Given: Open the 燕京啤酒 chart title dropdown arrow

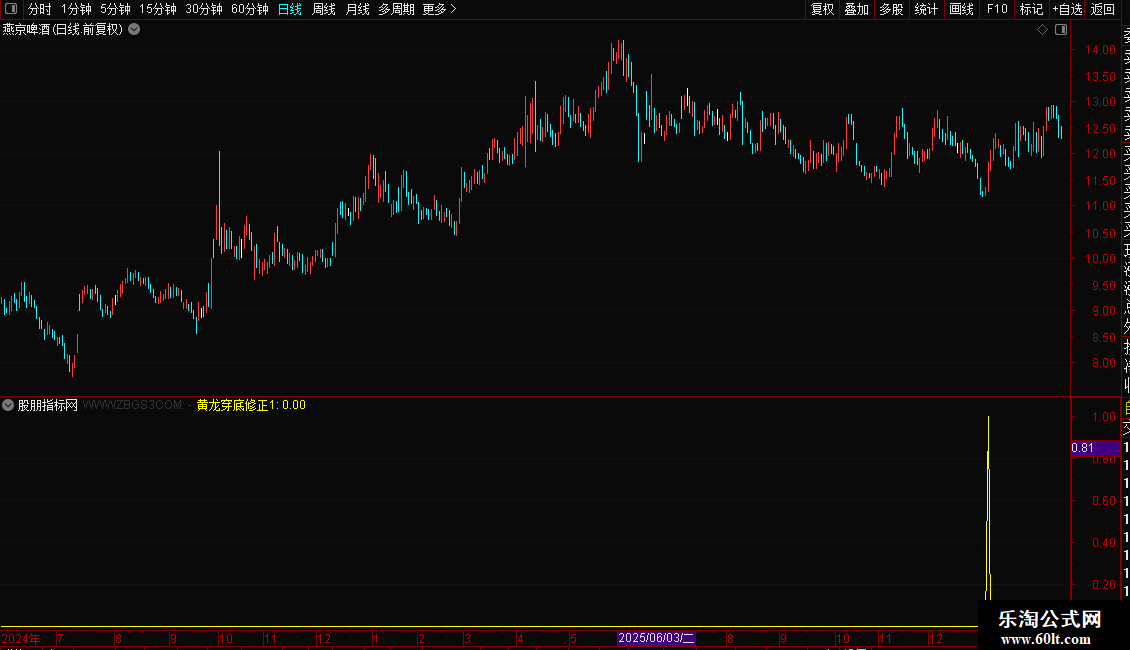Looking at the screenshot, I should (x=134, y=30).
